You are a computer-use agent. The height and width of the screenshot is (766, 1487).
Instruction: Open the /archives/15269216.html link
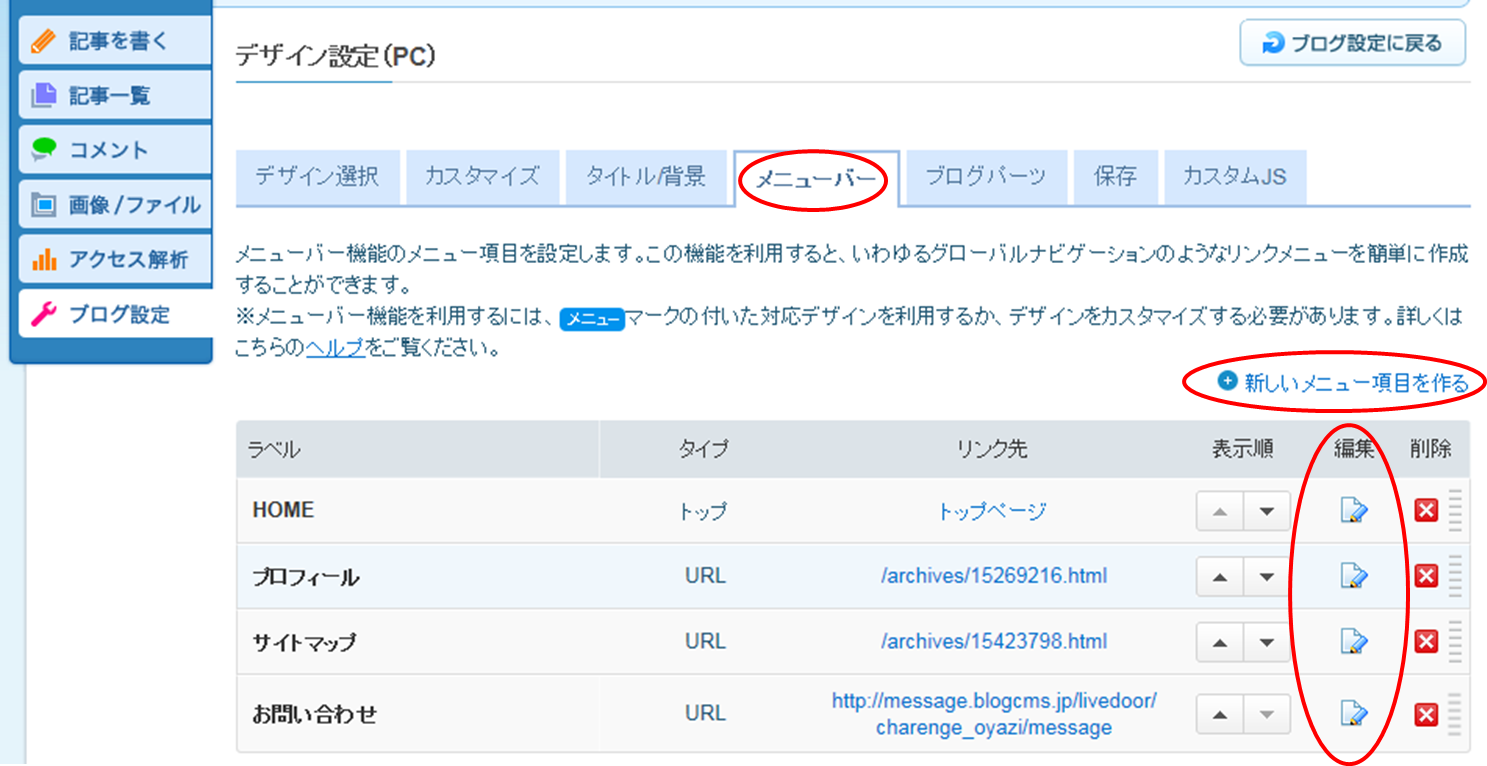(x=994, y=576)
